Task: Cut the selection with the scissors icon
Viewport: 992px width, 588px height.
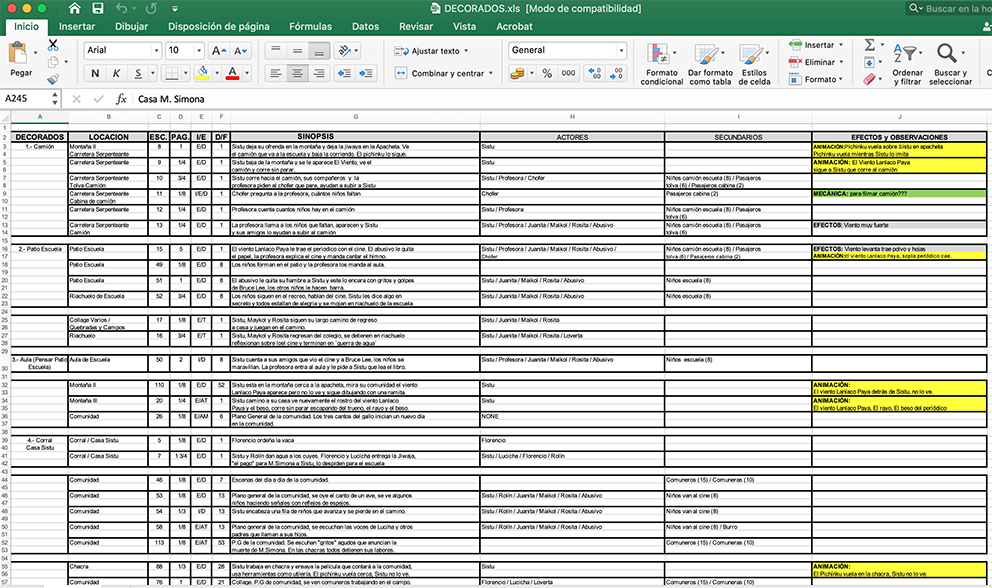Action: (x=53, y=45)
